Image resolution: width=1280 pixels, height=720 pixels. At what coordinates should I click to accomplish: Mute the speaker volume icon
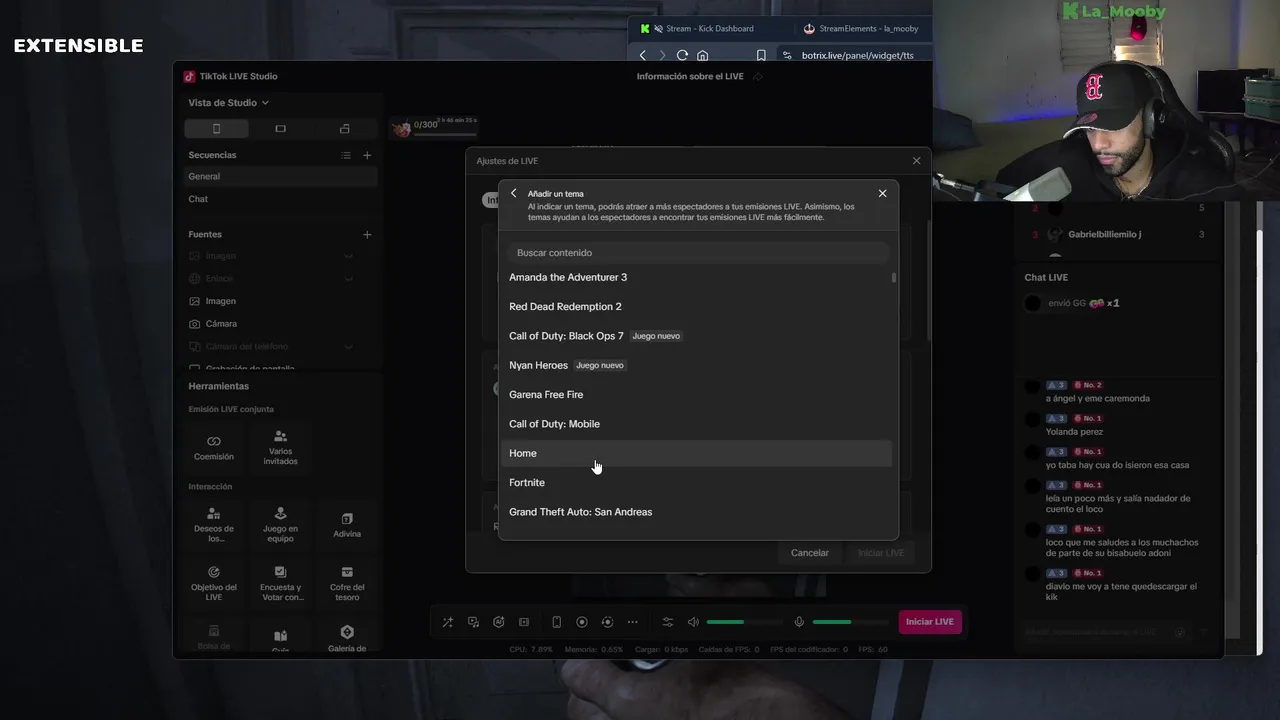pyautogui.click(x=693, y=622)
